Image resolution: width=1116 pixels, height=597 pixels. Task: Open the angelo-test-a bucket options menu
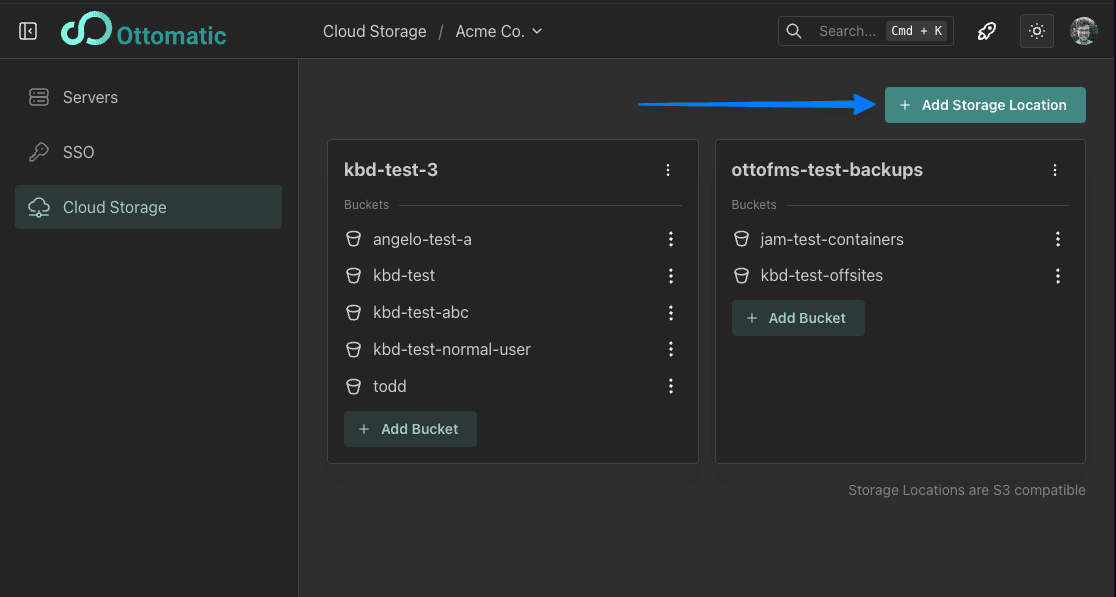pyautogui.click(x=671, y=239)
